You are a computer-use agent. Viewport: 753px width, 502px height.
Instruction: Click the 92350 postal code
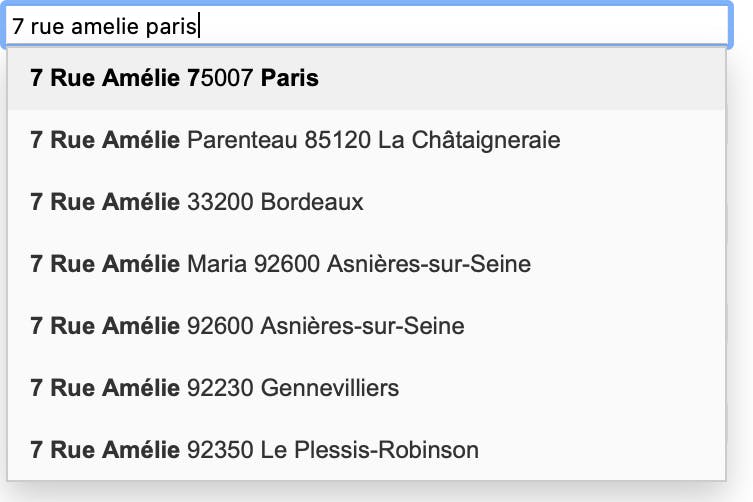coord(220,450)
